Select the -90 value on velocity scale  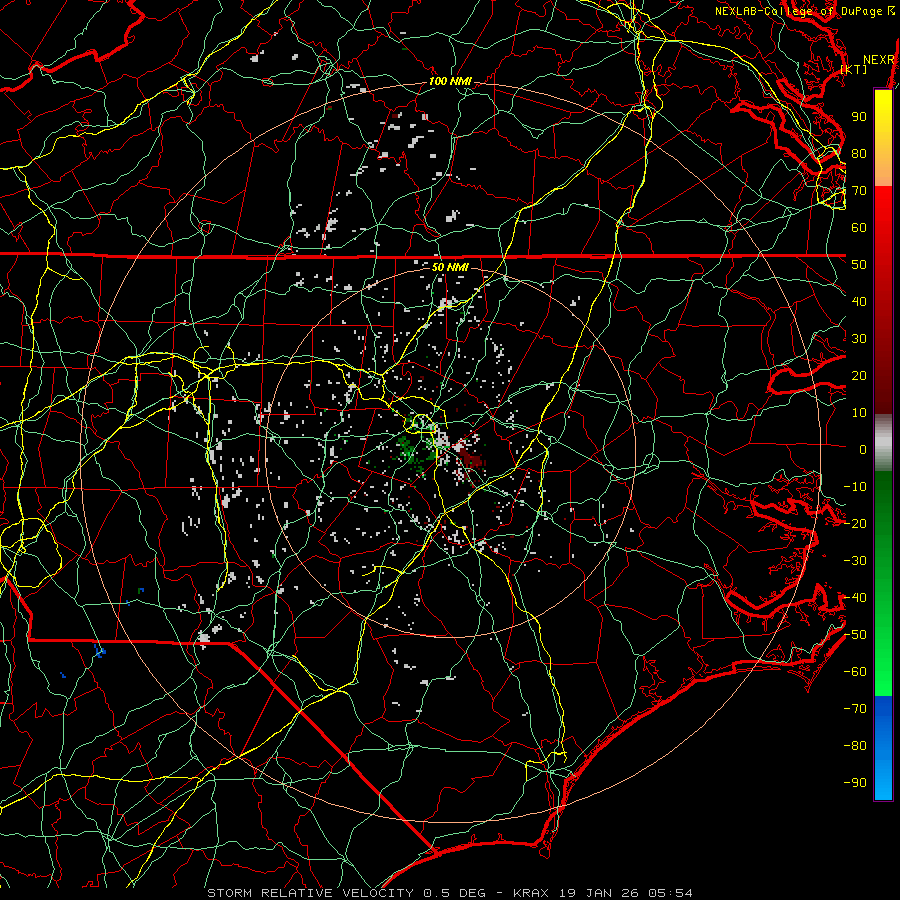855,783
